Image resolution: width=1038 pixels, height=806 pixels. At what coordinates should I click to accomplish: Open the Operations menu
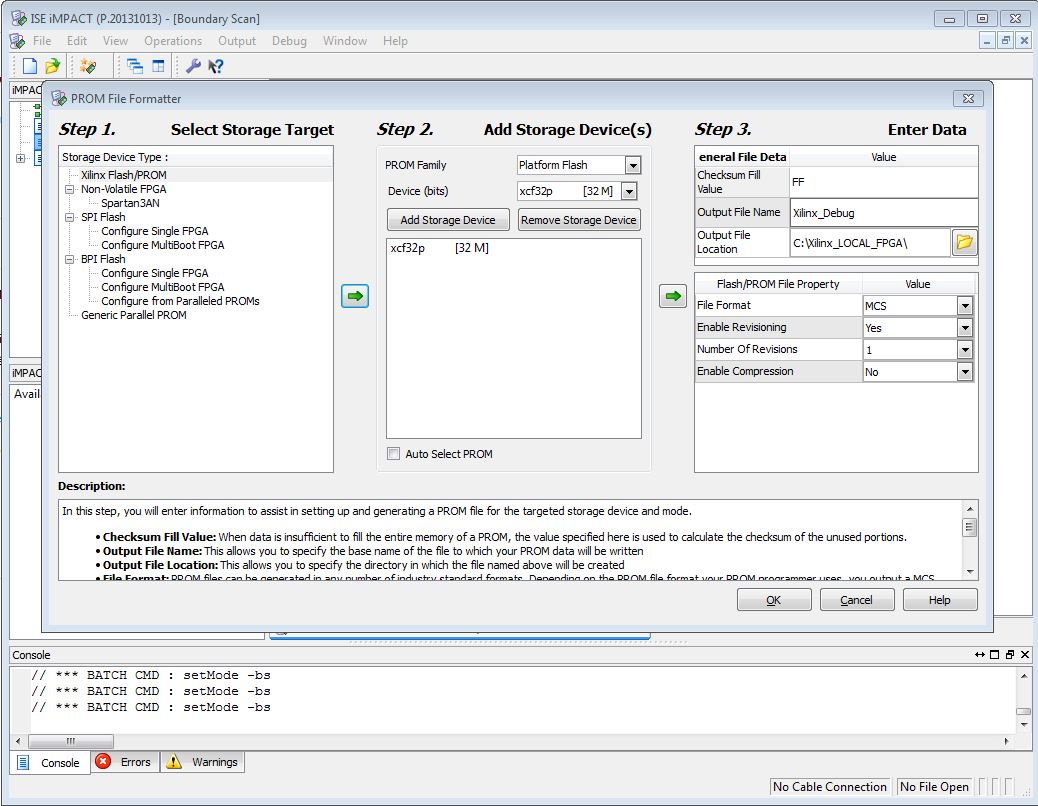173,41
